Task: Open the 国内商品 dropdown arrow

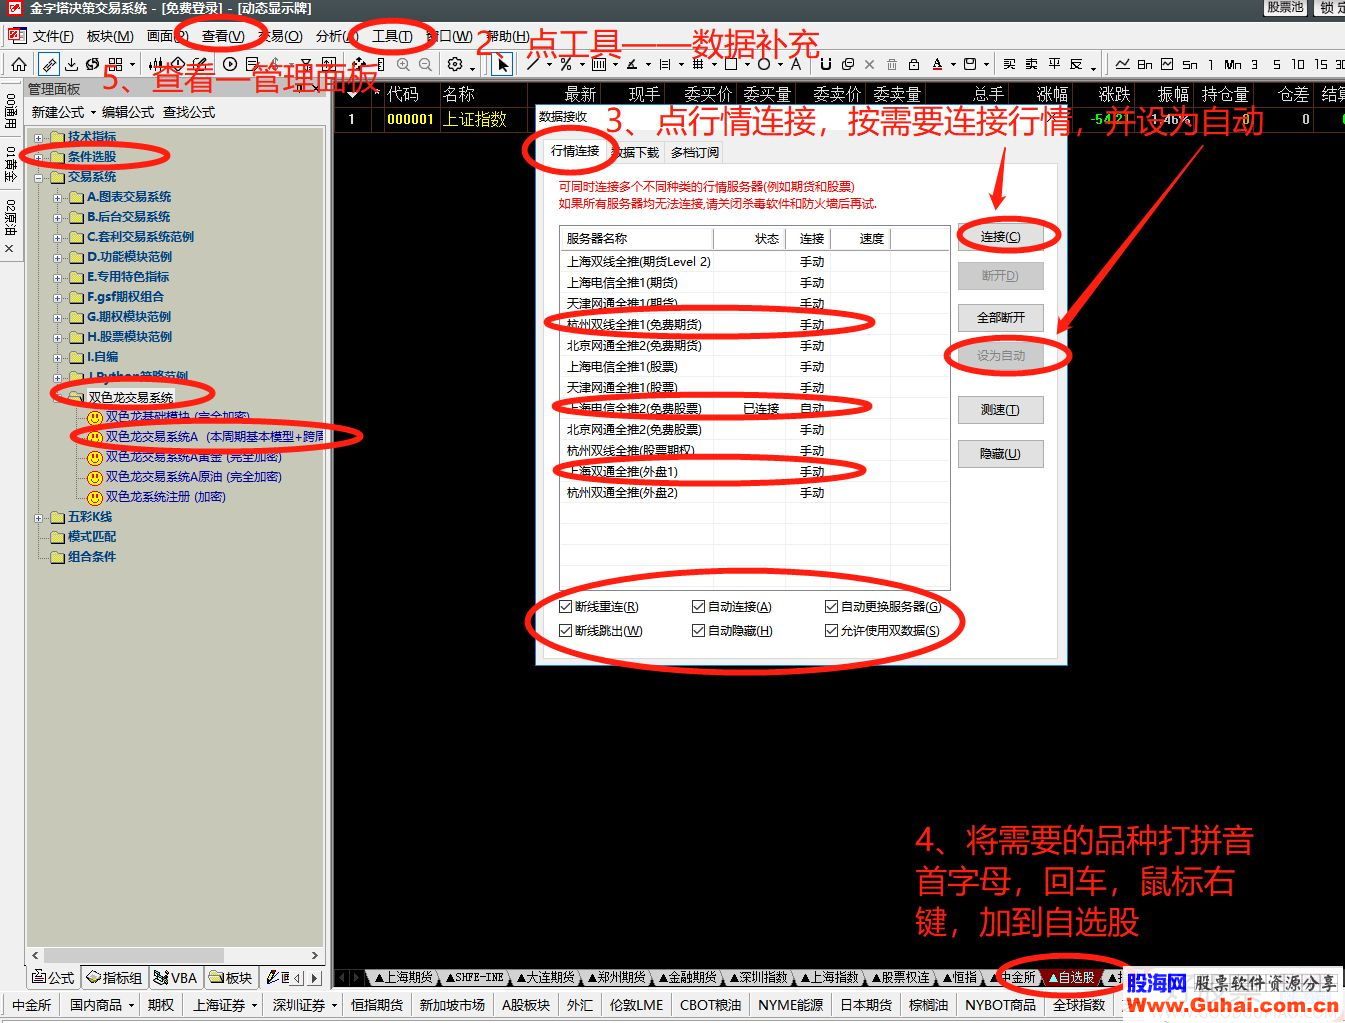Action: [131, 1005]
